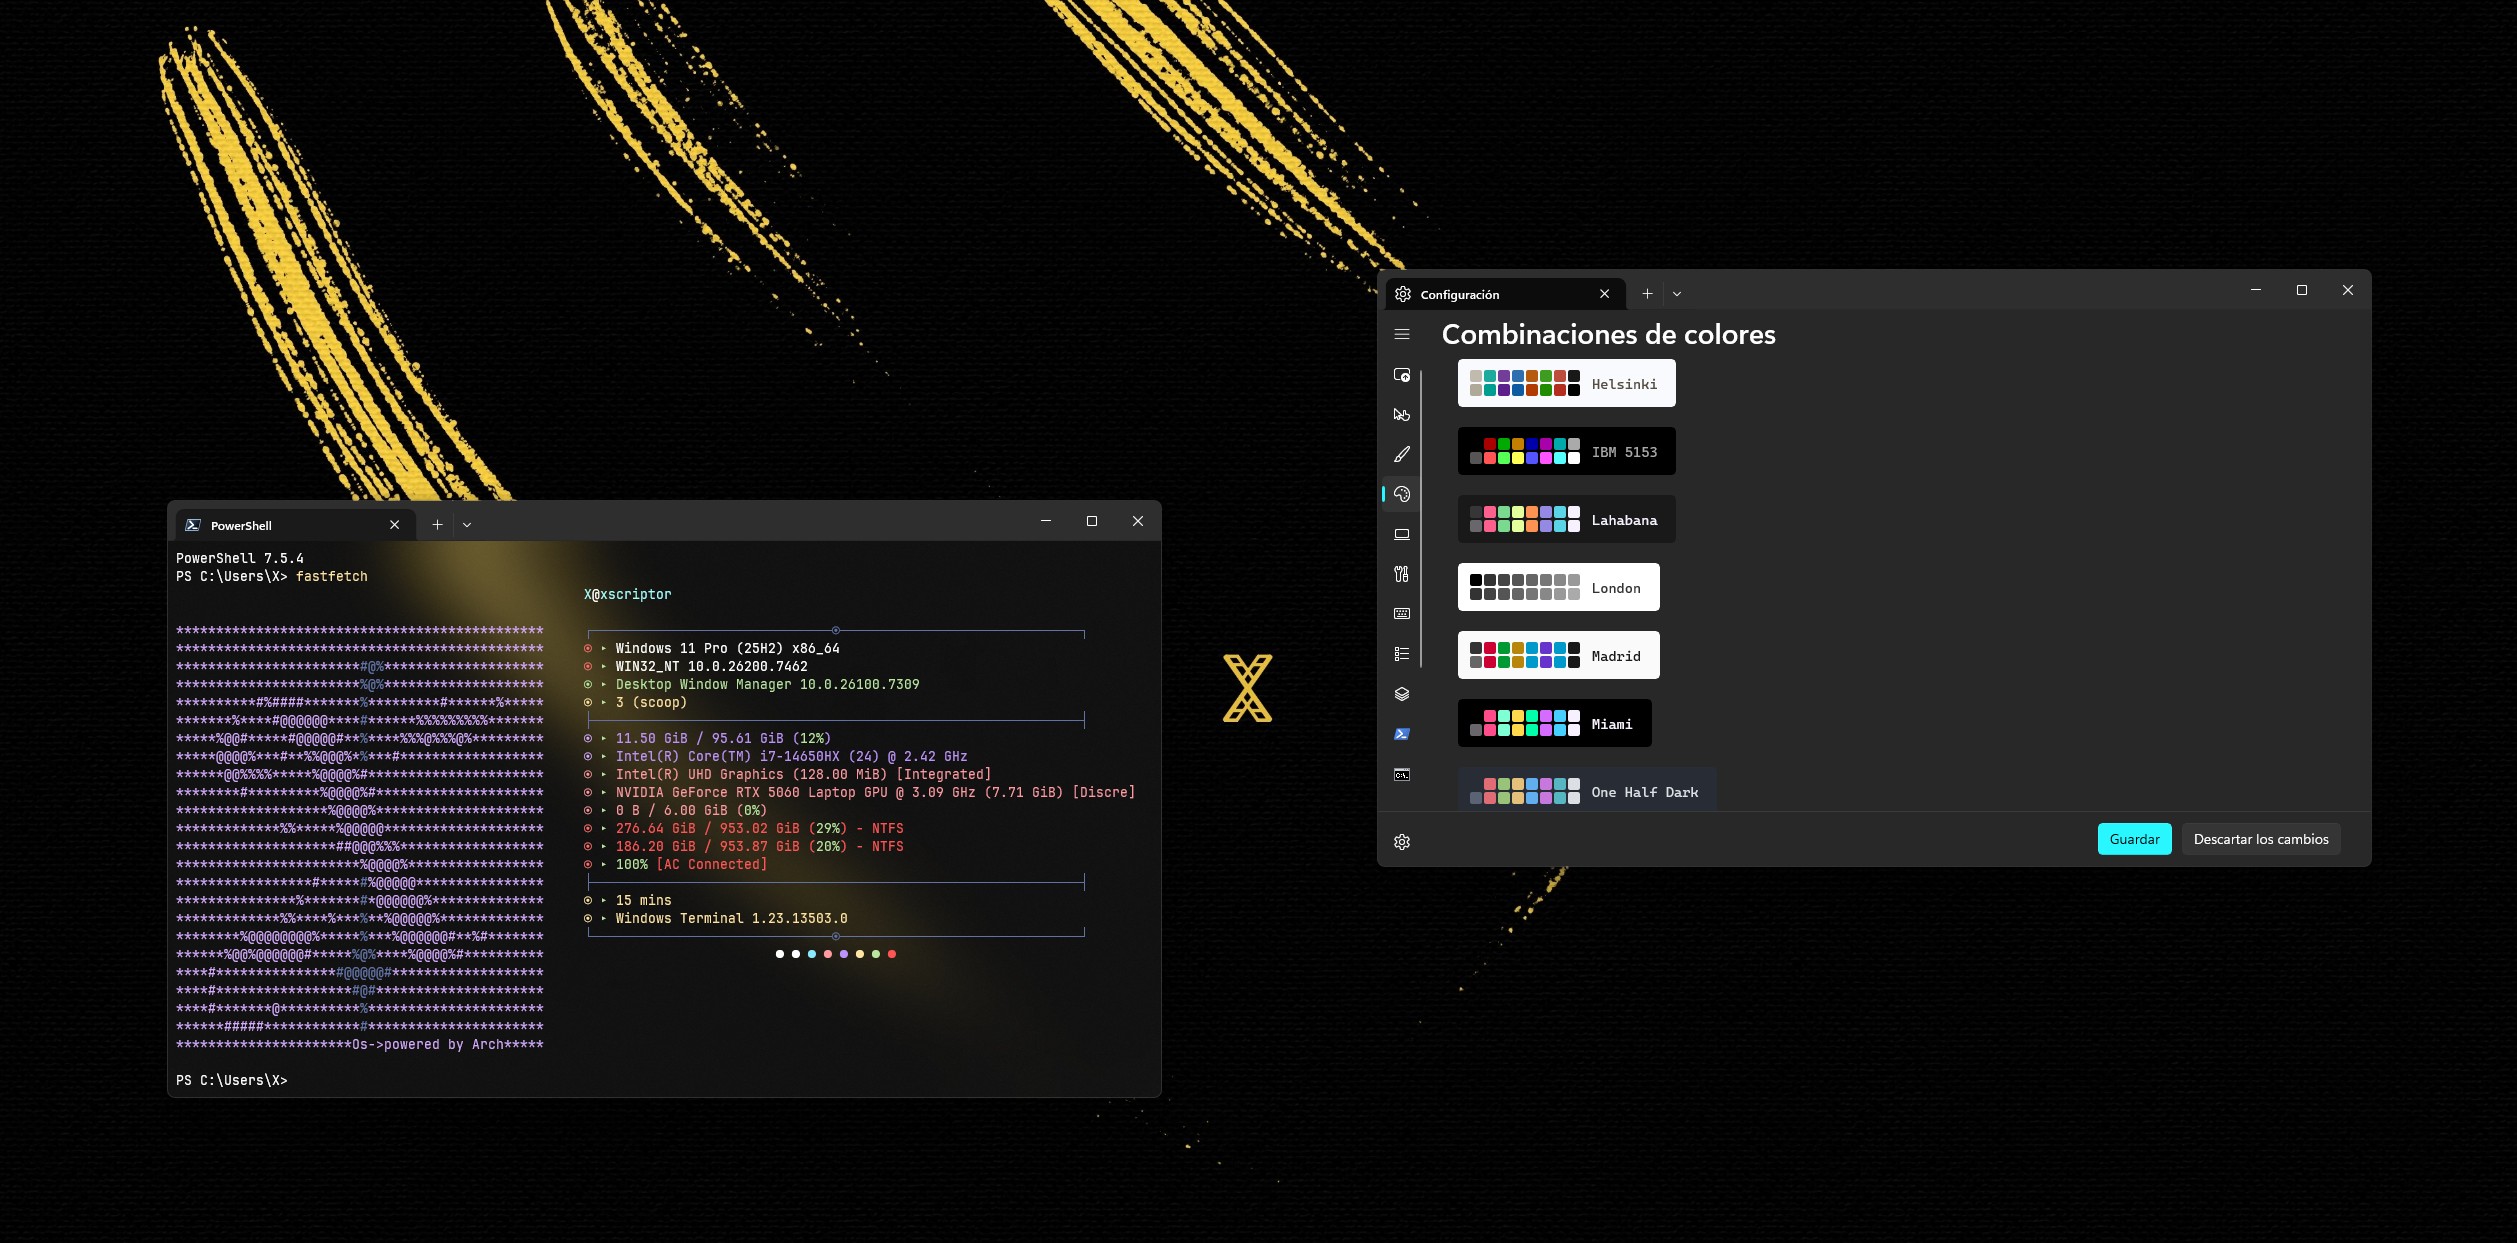Expand new tab dropdown in Configuración window
Screen dimensions: 2517x1243
click(x=1677, y=294)
